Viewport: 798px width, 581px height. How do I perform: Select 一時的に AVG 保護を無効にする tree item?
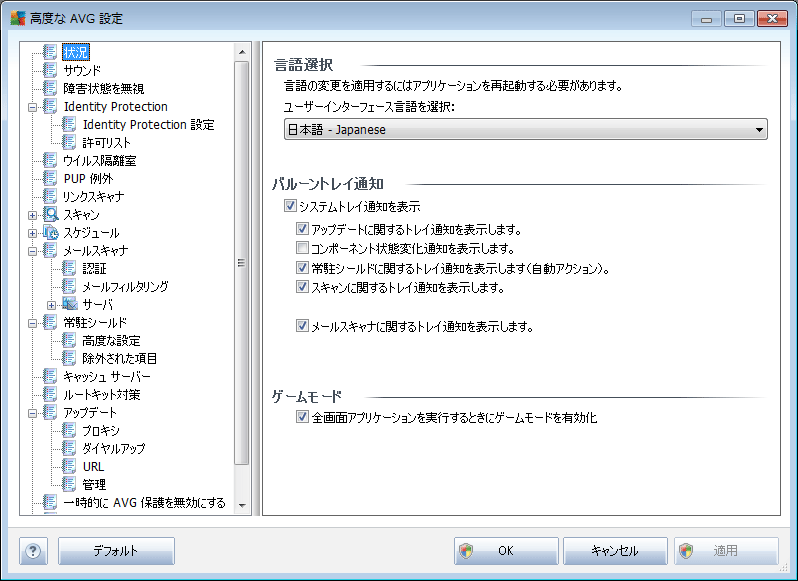tap(145, 503)
